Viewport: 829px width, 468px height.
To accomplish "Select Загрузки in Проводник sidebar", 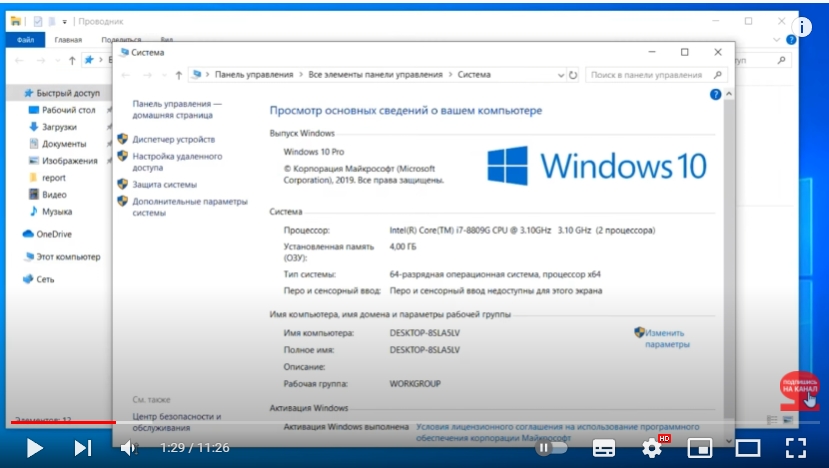I will point(53,127).
